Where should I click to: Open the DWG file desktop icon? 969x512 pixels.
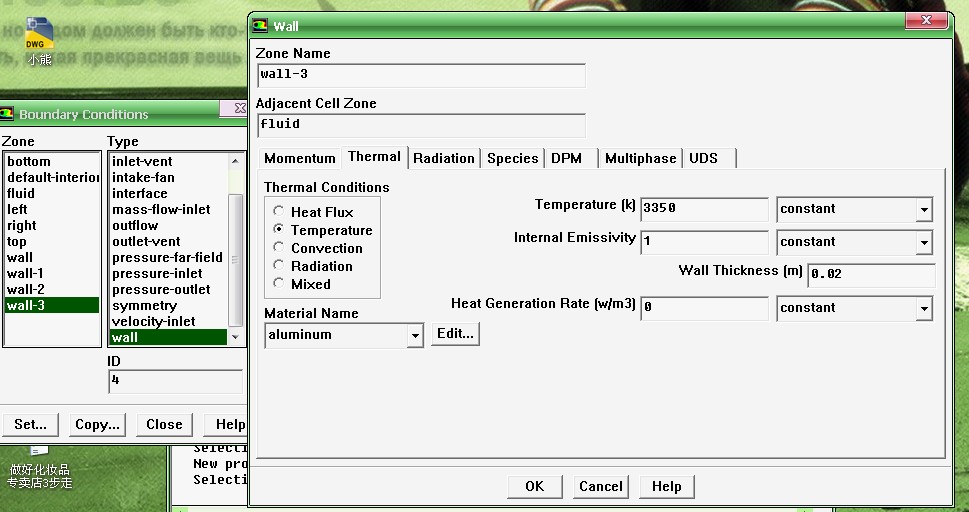pyautogui.click(x=38, y=35)
